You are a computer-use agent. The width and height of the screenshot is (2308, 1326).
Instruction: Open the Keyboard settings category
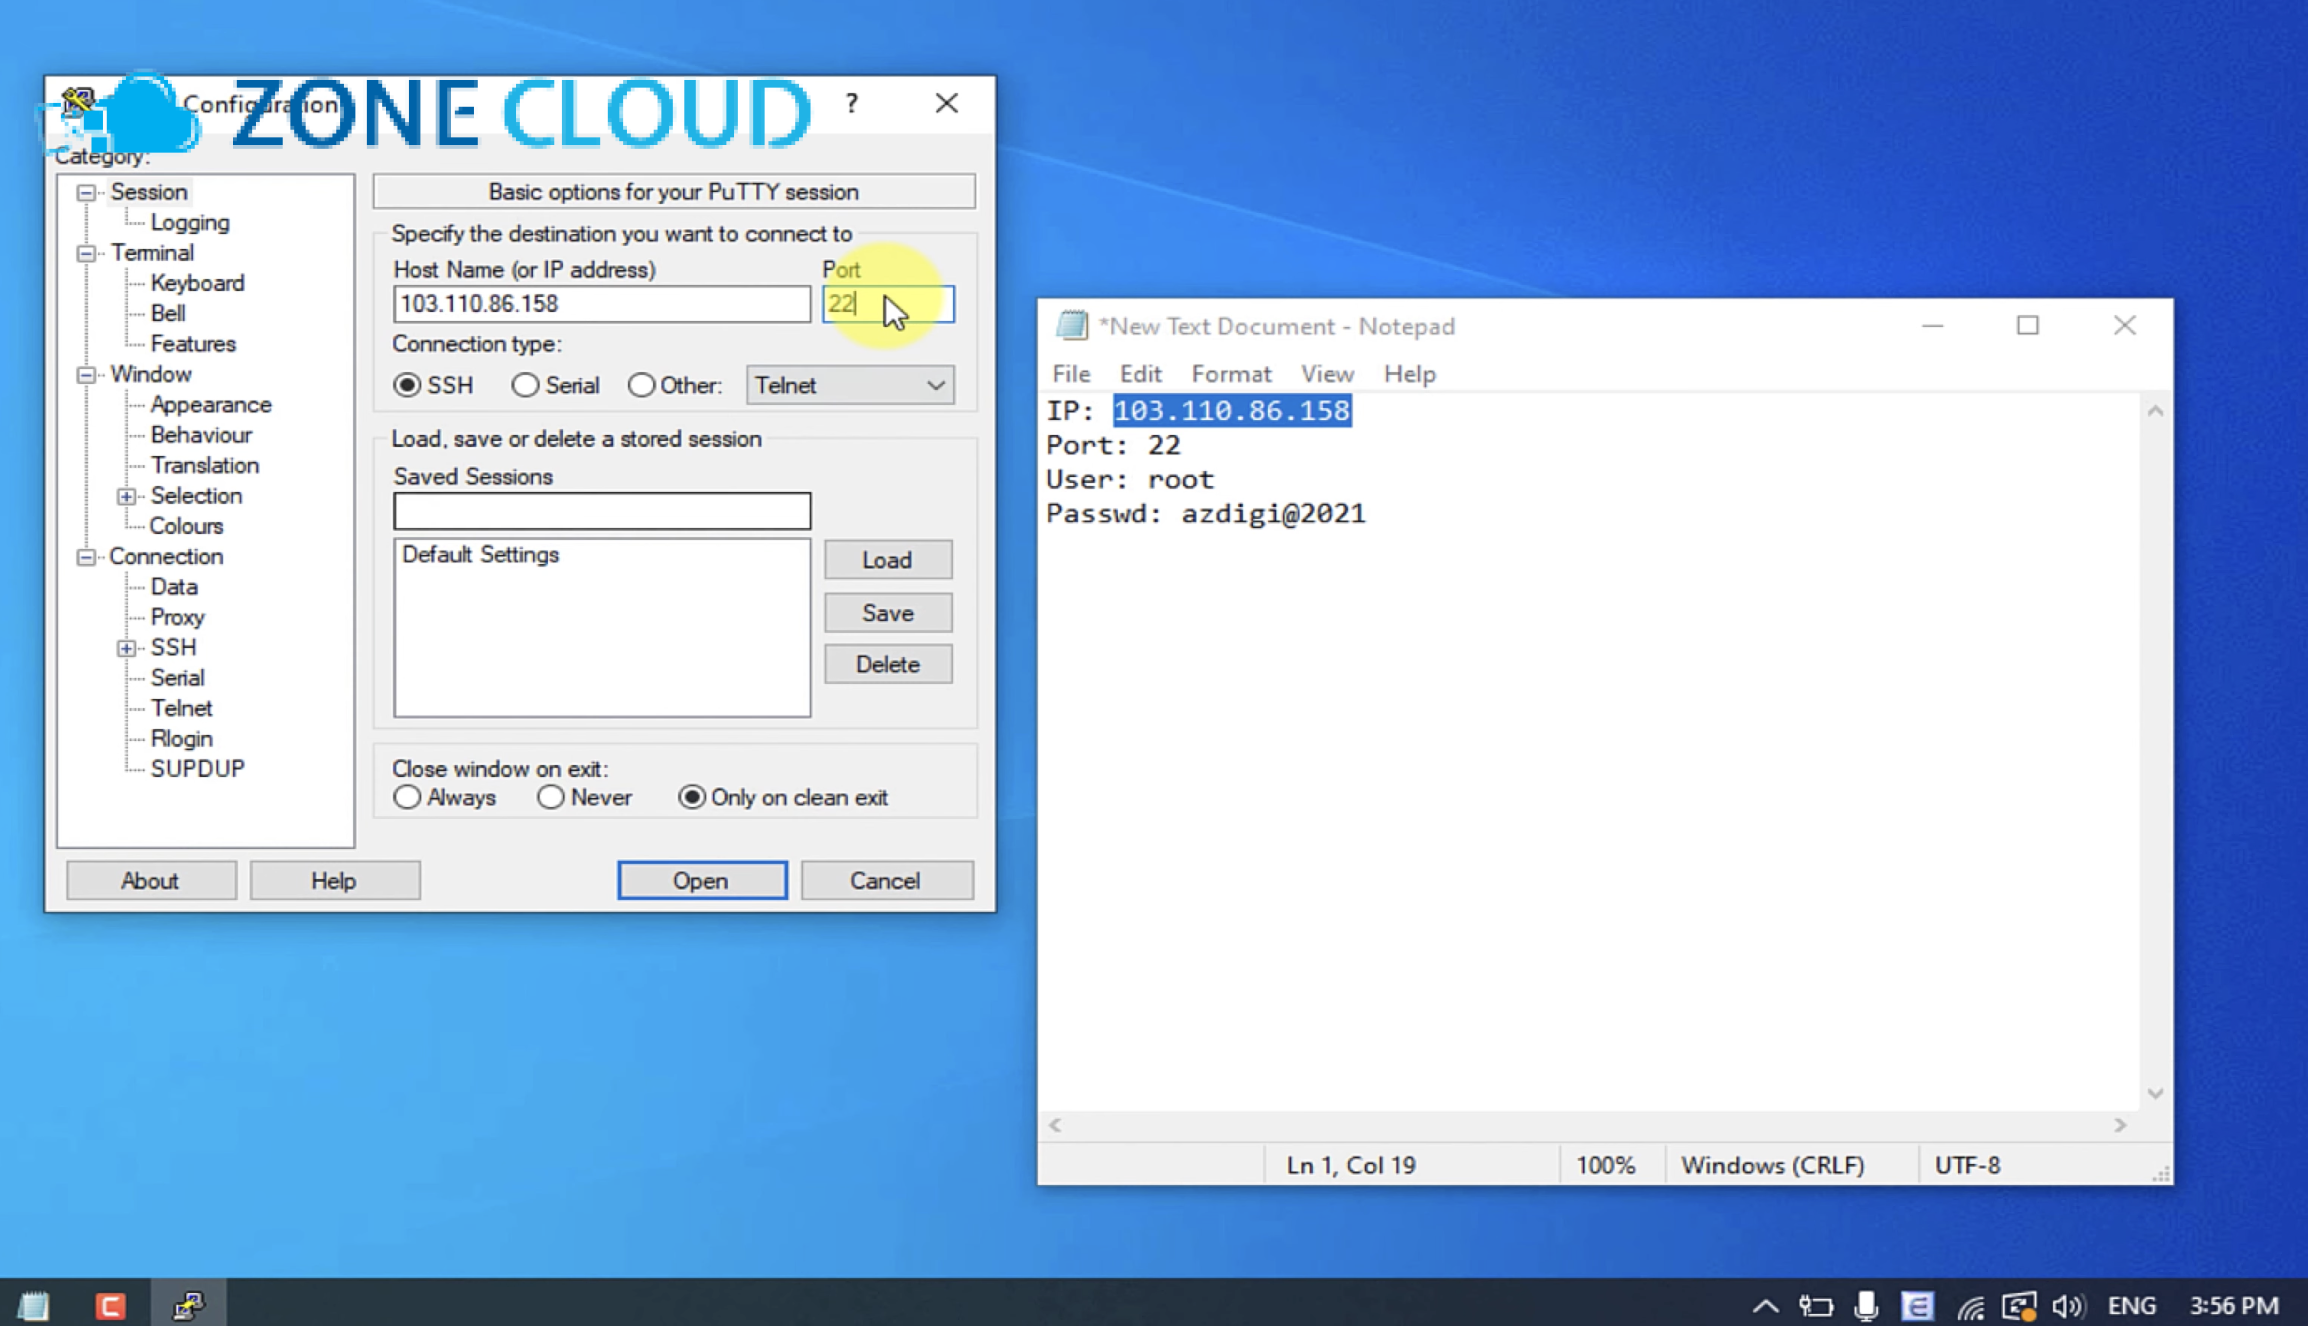click(x=197, y=284)
